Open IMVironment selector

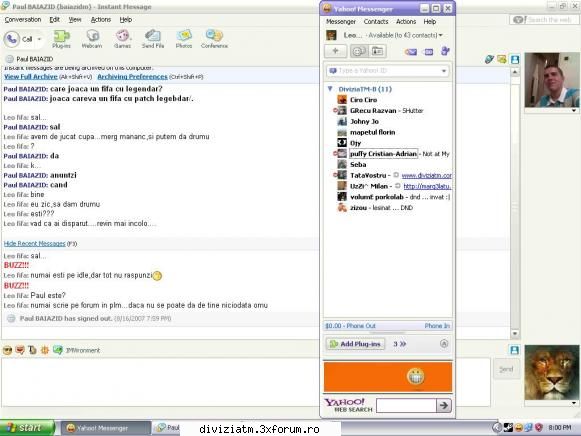tap(77, 350)
